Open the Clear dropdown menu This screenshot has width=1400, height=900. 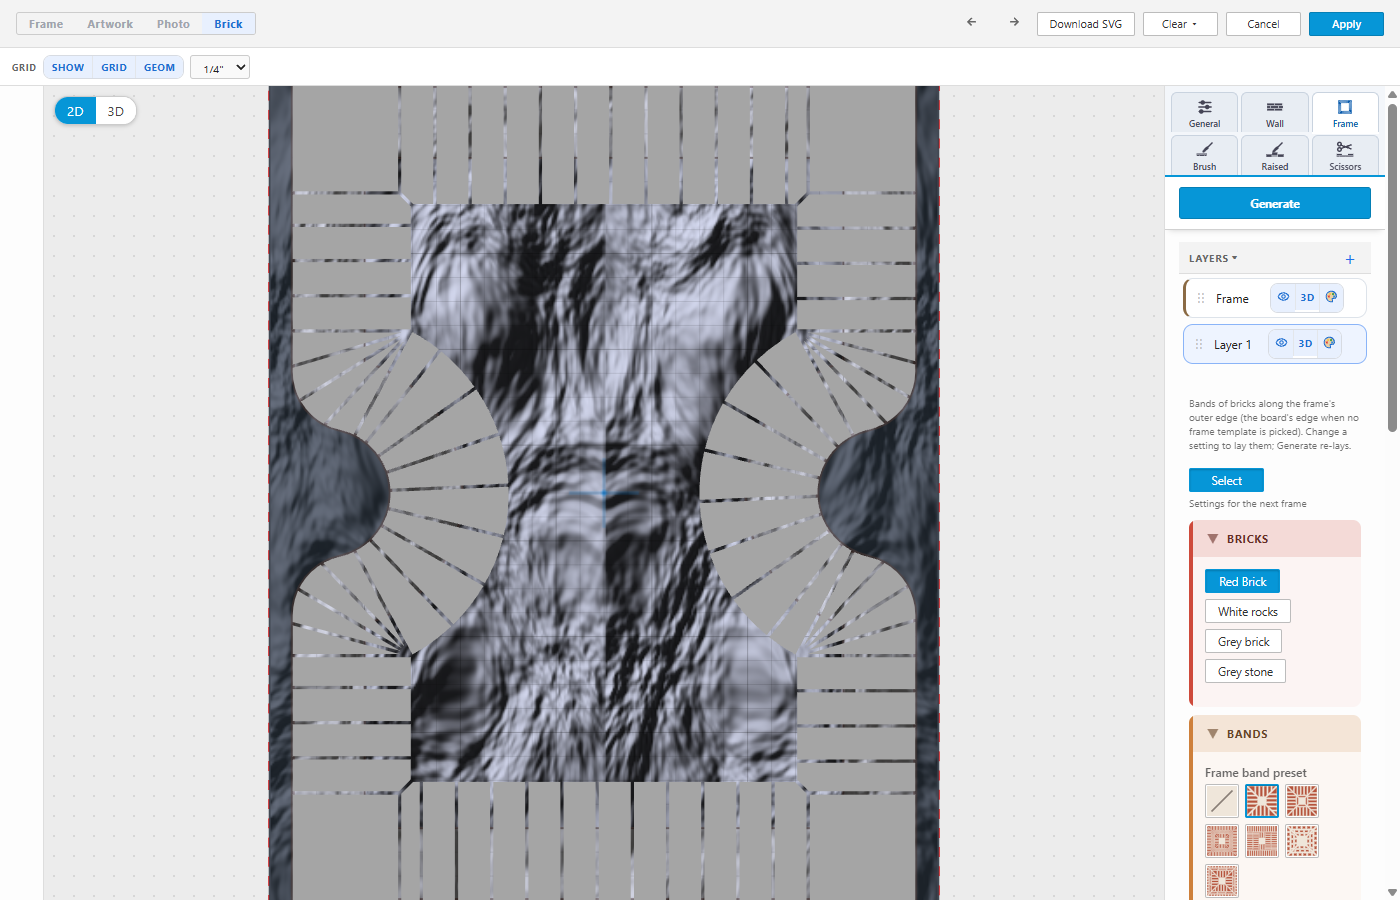tap(1180, 24)
